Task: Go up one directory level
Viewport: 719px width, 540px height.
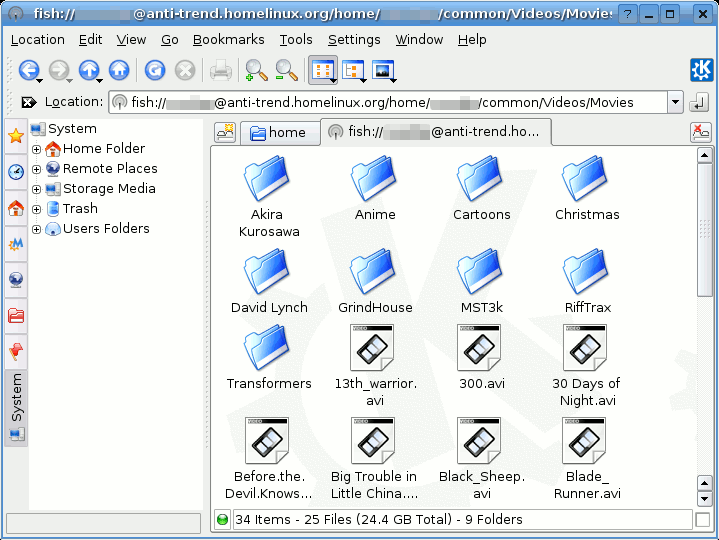Action: [89, 70]
